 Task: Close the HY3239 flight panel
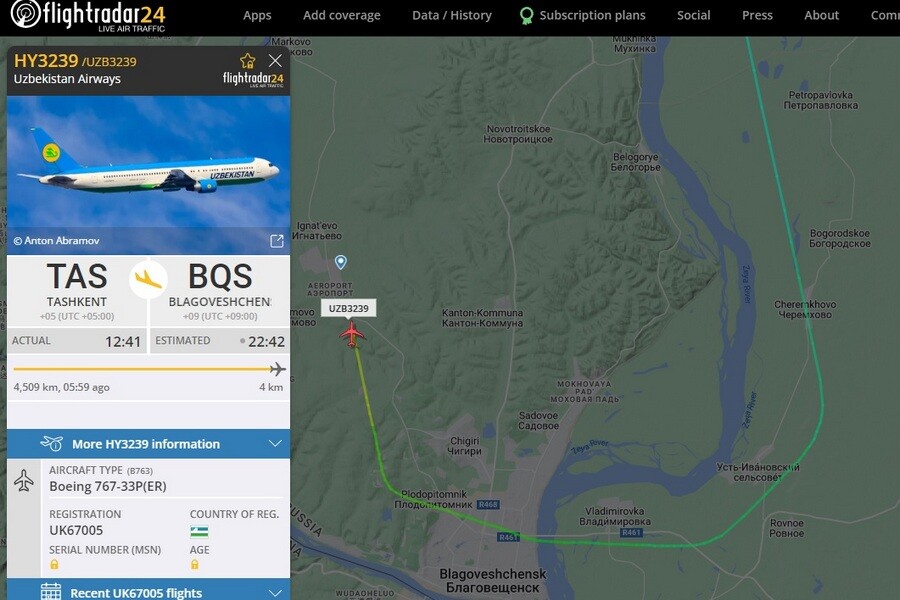click(x=275, y=60)
